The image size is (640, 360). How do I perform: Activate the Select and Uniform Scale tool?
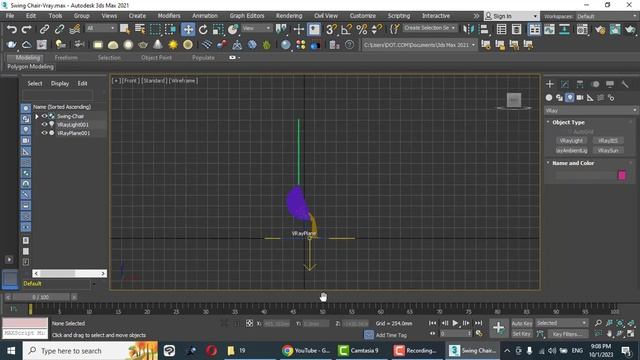click(x=218, y=29)
